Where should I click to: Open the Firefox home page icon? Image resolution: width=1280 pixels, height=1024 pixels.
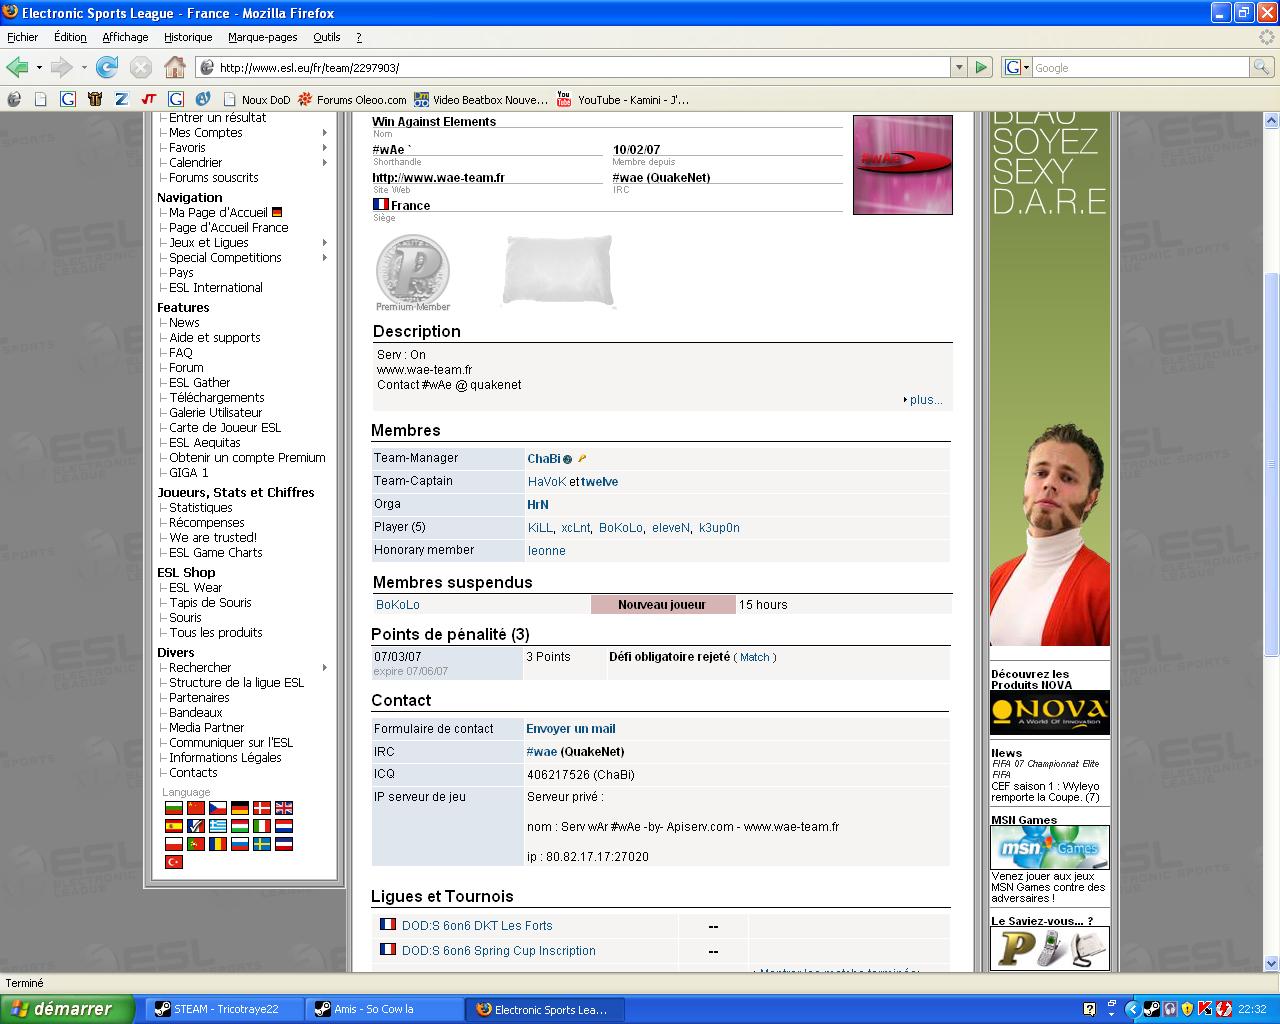[x=174, y=67]
